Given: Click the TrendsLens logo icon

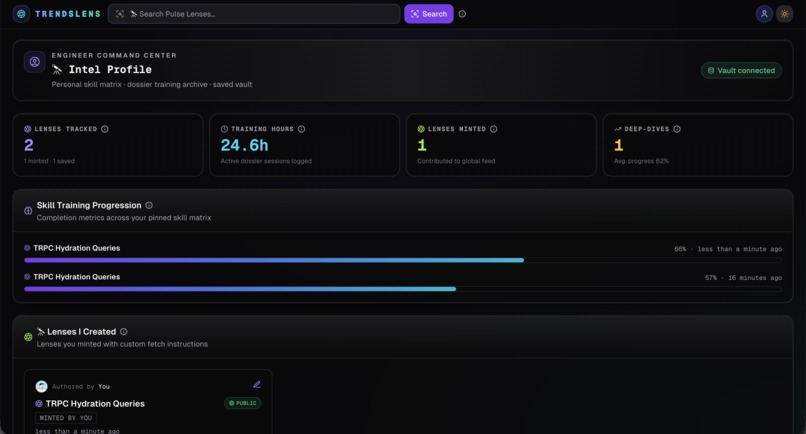Looking at the screenshot, I should (x=21, y=14).
